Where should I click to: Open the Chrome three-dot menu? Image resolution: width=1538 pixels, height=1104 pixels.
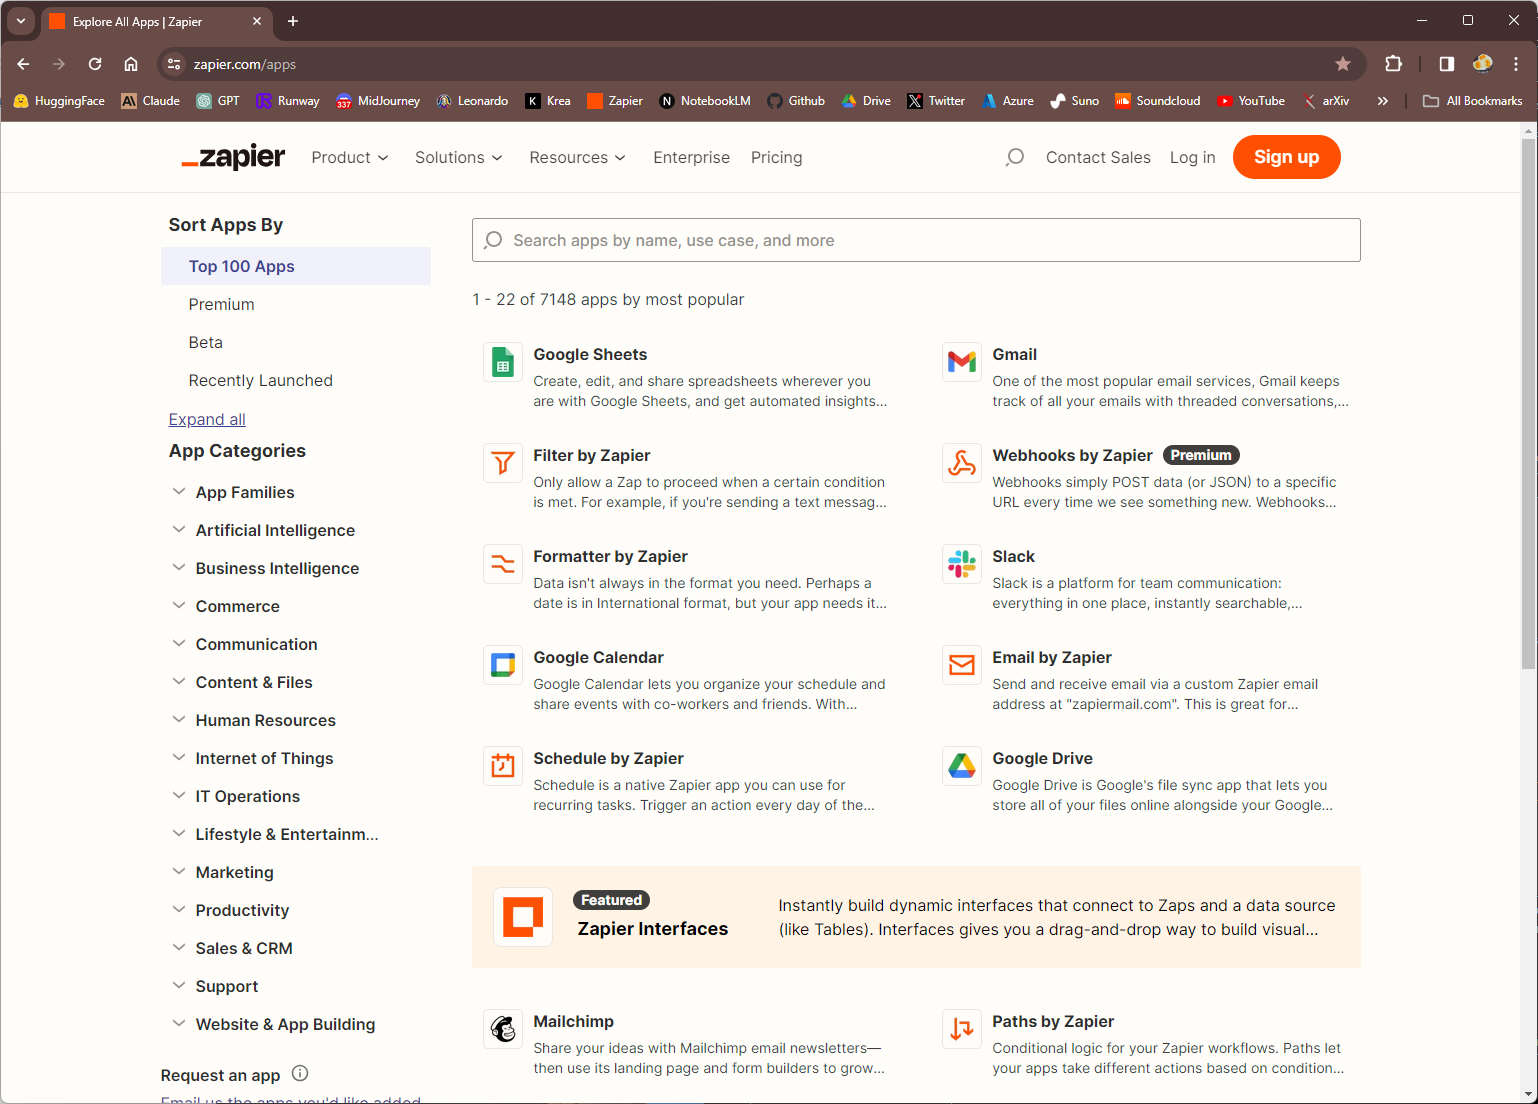click(x=1516, y=64)
